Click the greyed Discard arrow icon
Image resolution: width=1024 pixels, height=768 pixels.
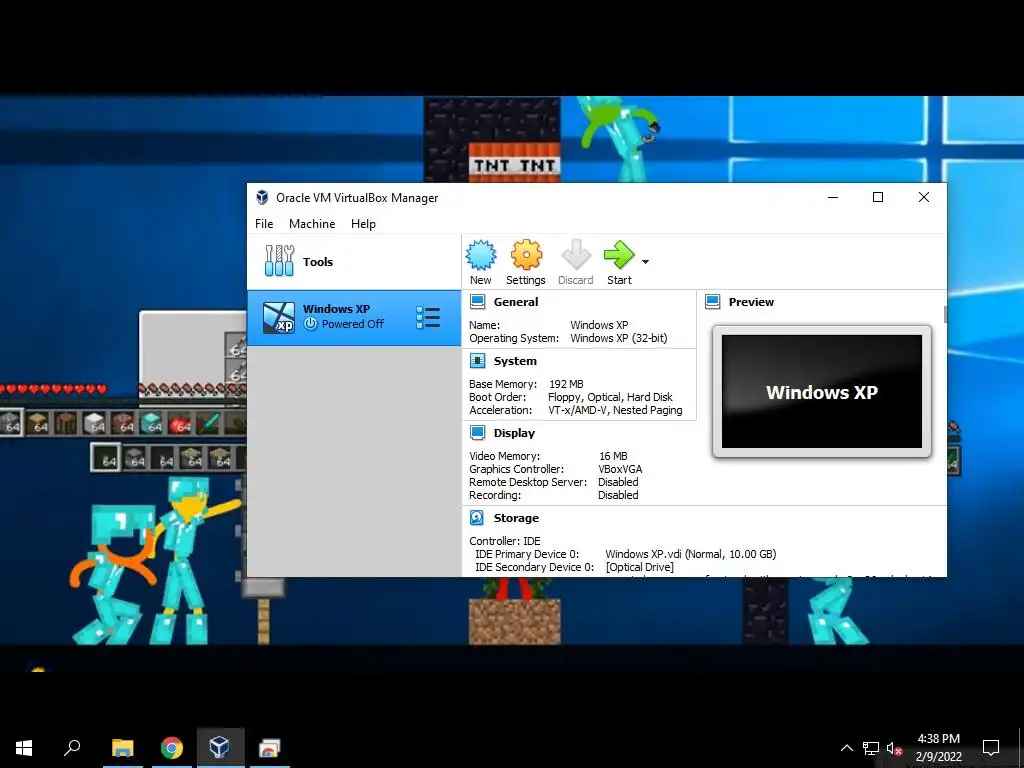click(575, 255)
